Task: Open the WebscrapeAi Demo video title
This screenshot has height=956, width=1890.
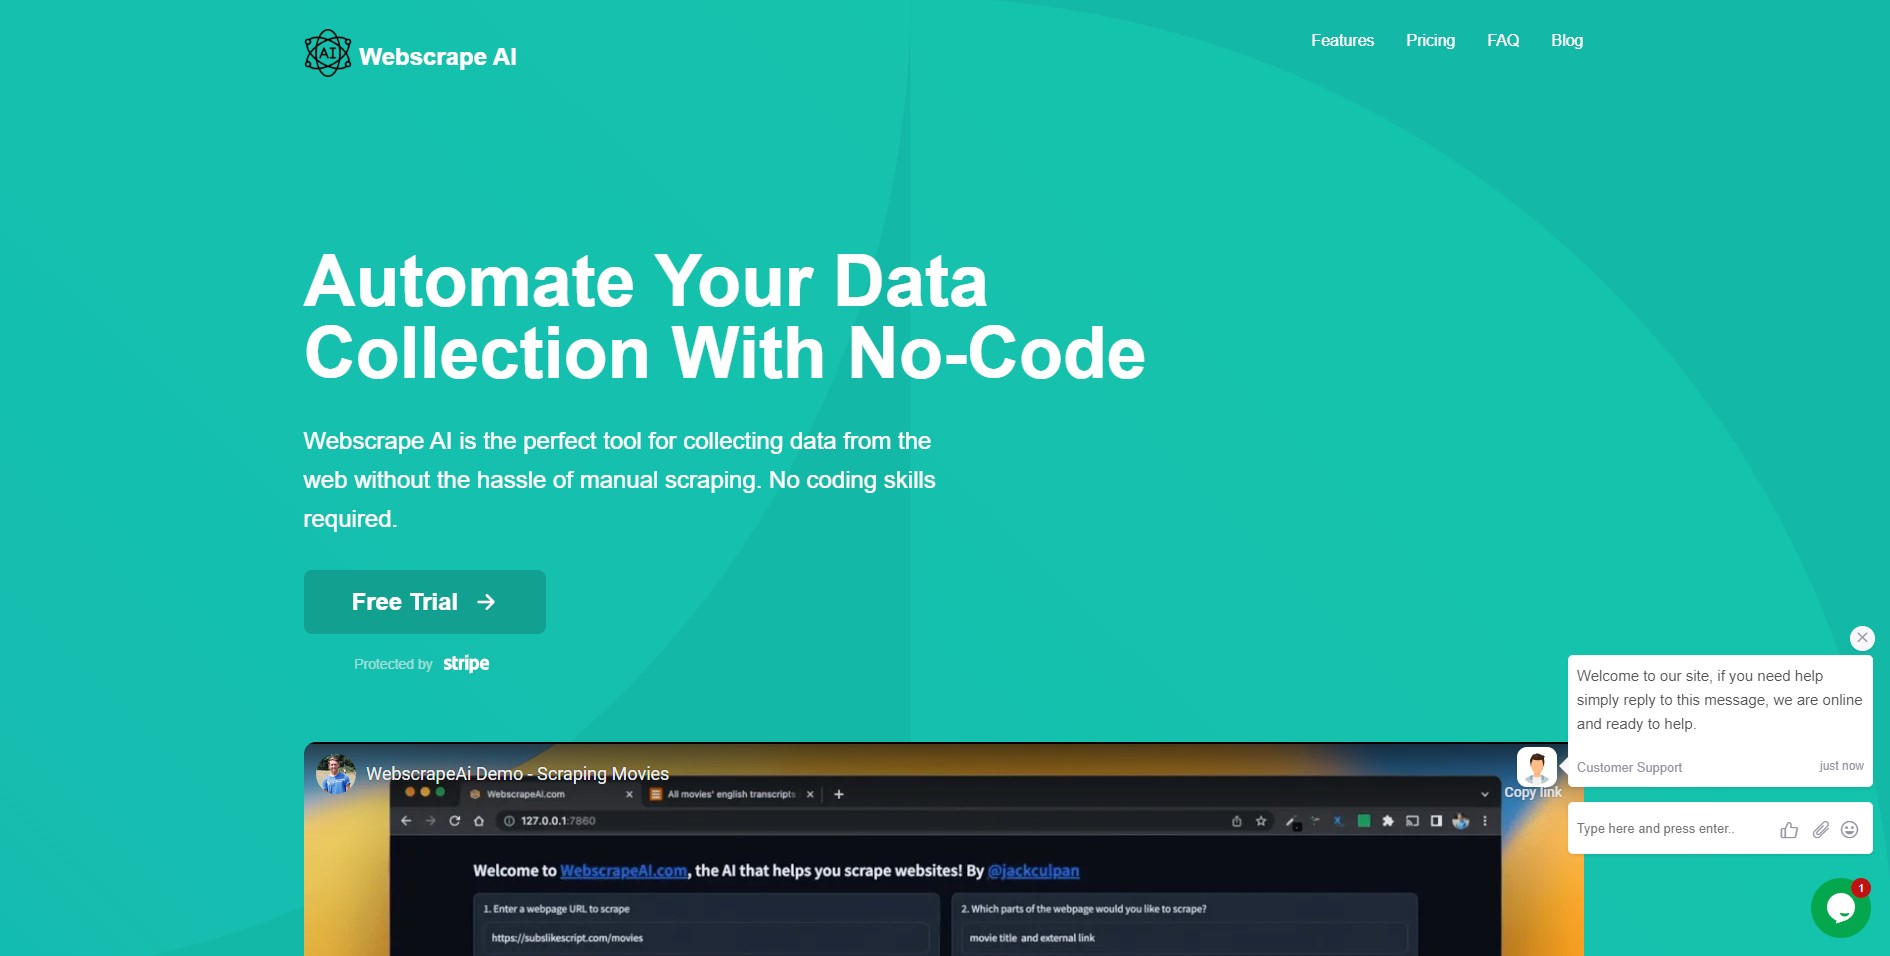Action: tap(517, 774)
